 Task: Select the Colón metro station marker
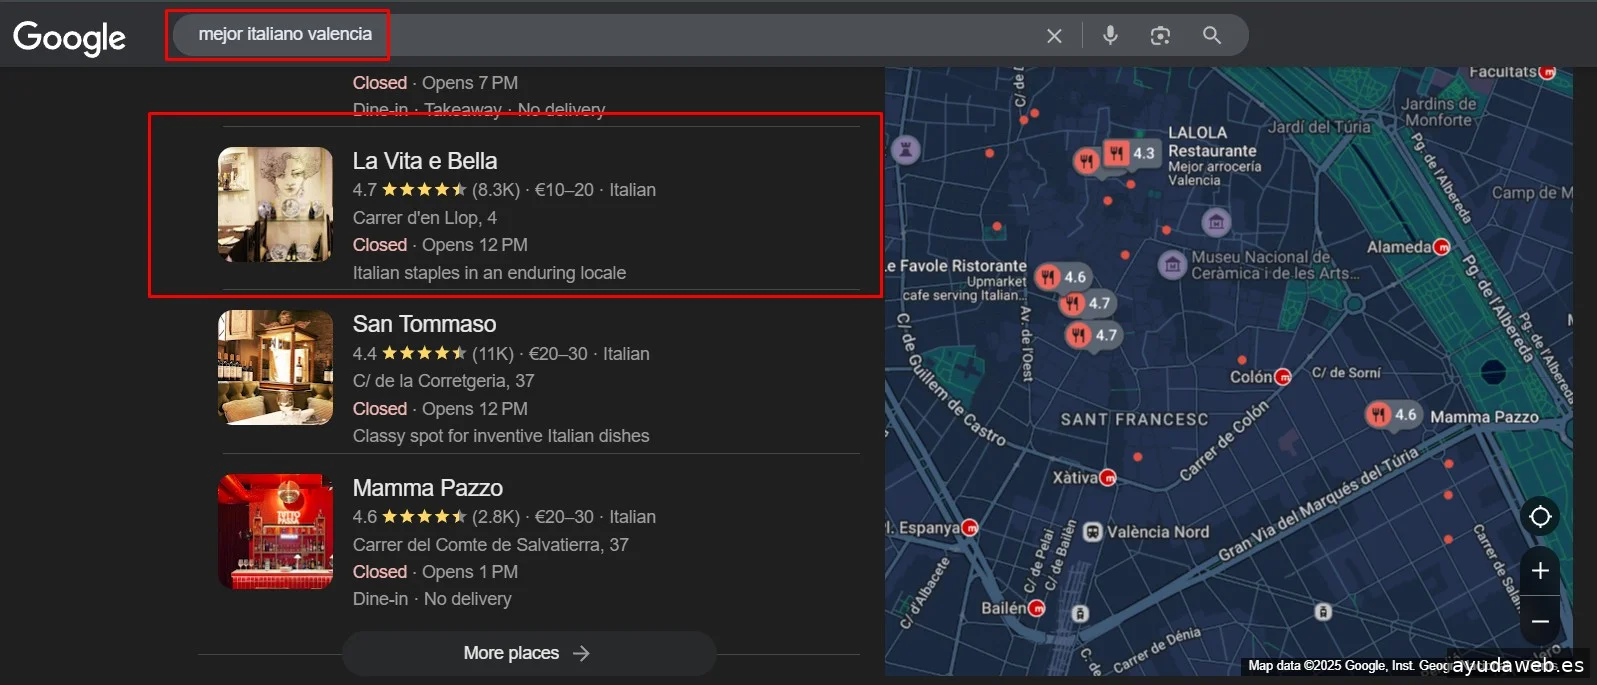(1283, 377)
